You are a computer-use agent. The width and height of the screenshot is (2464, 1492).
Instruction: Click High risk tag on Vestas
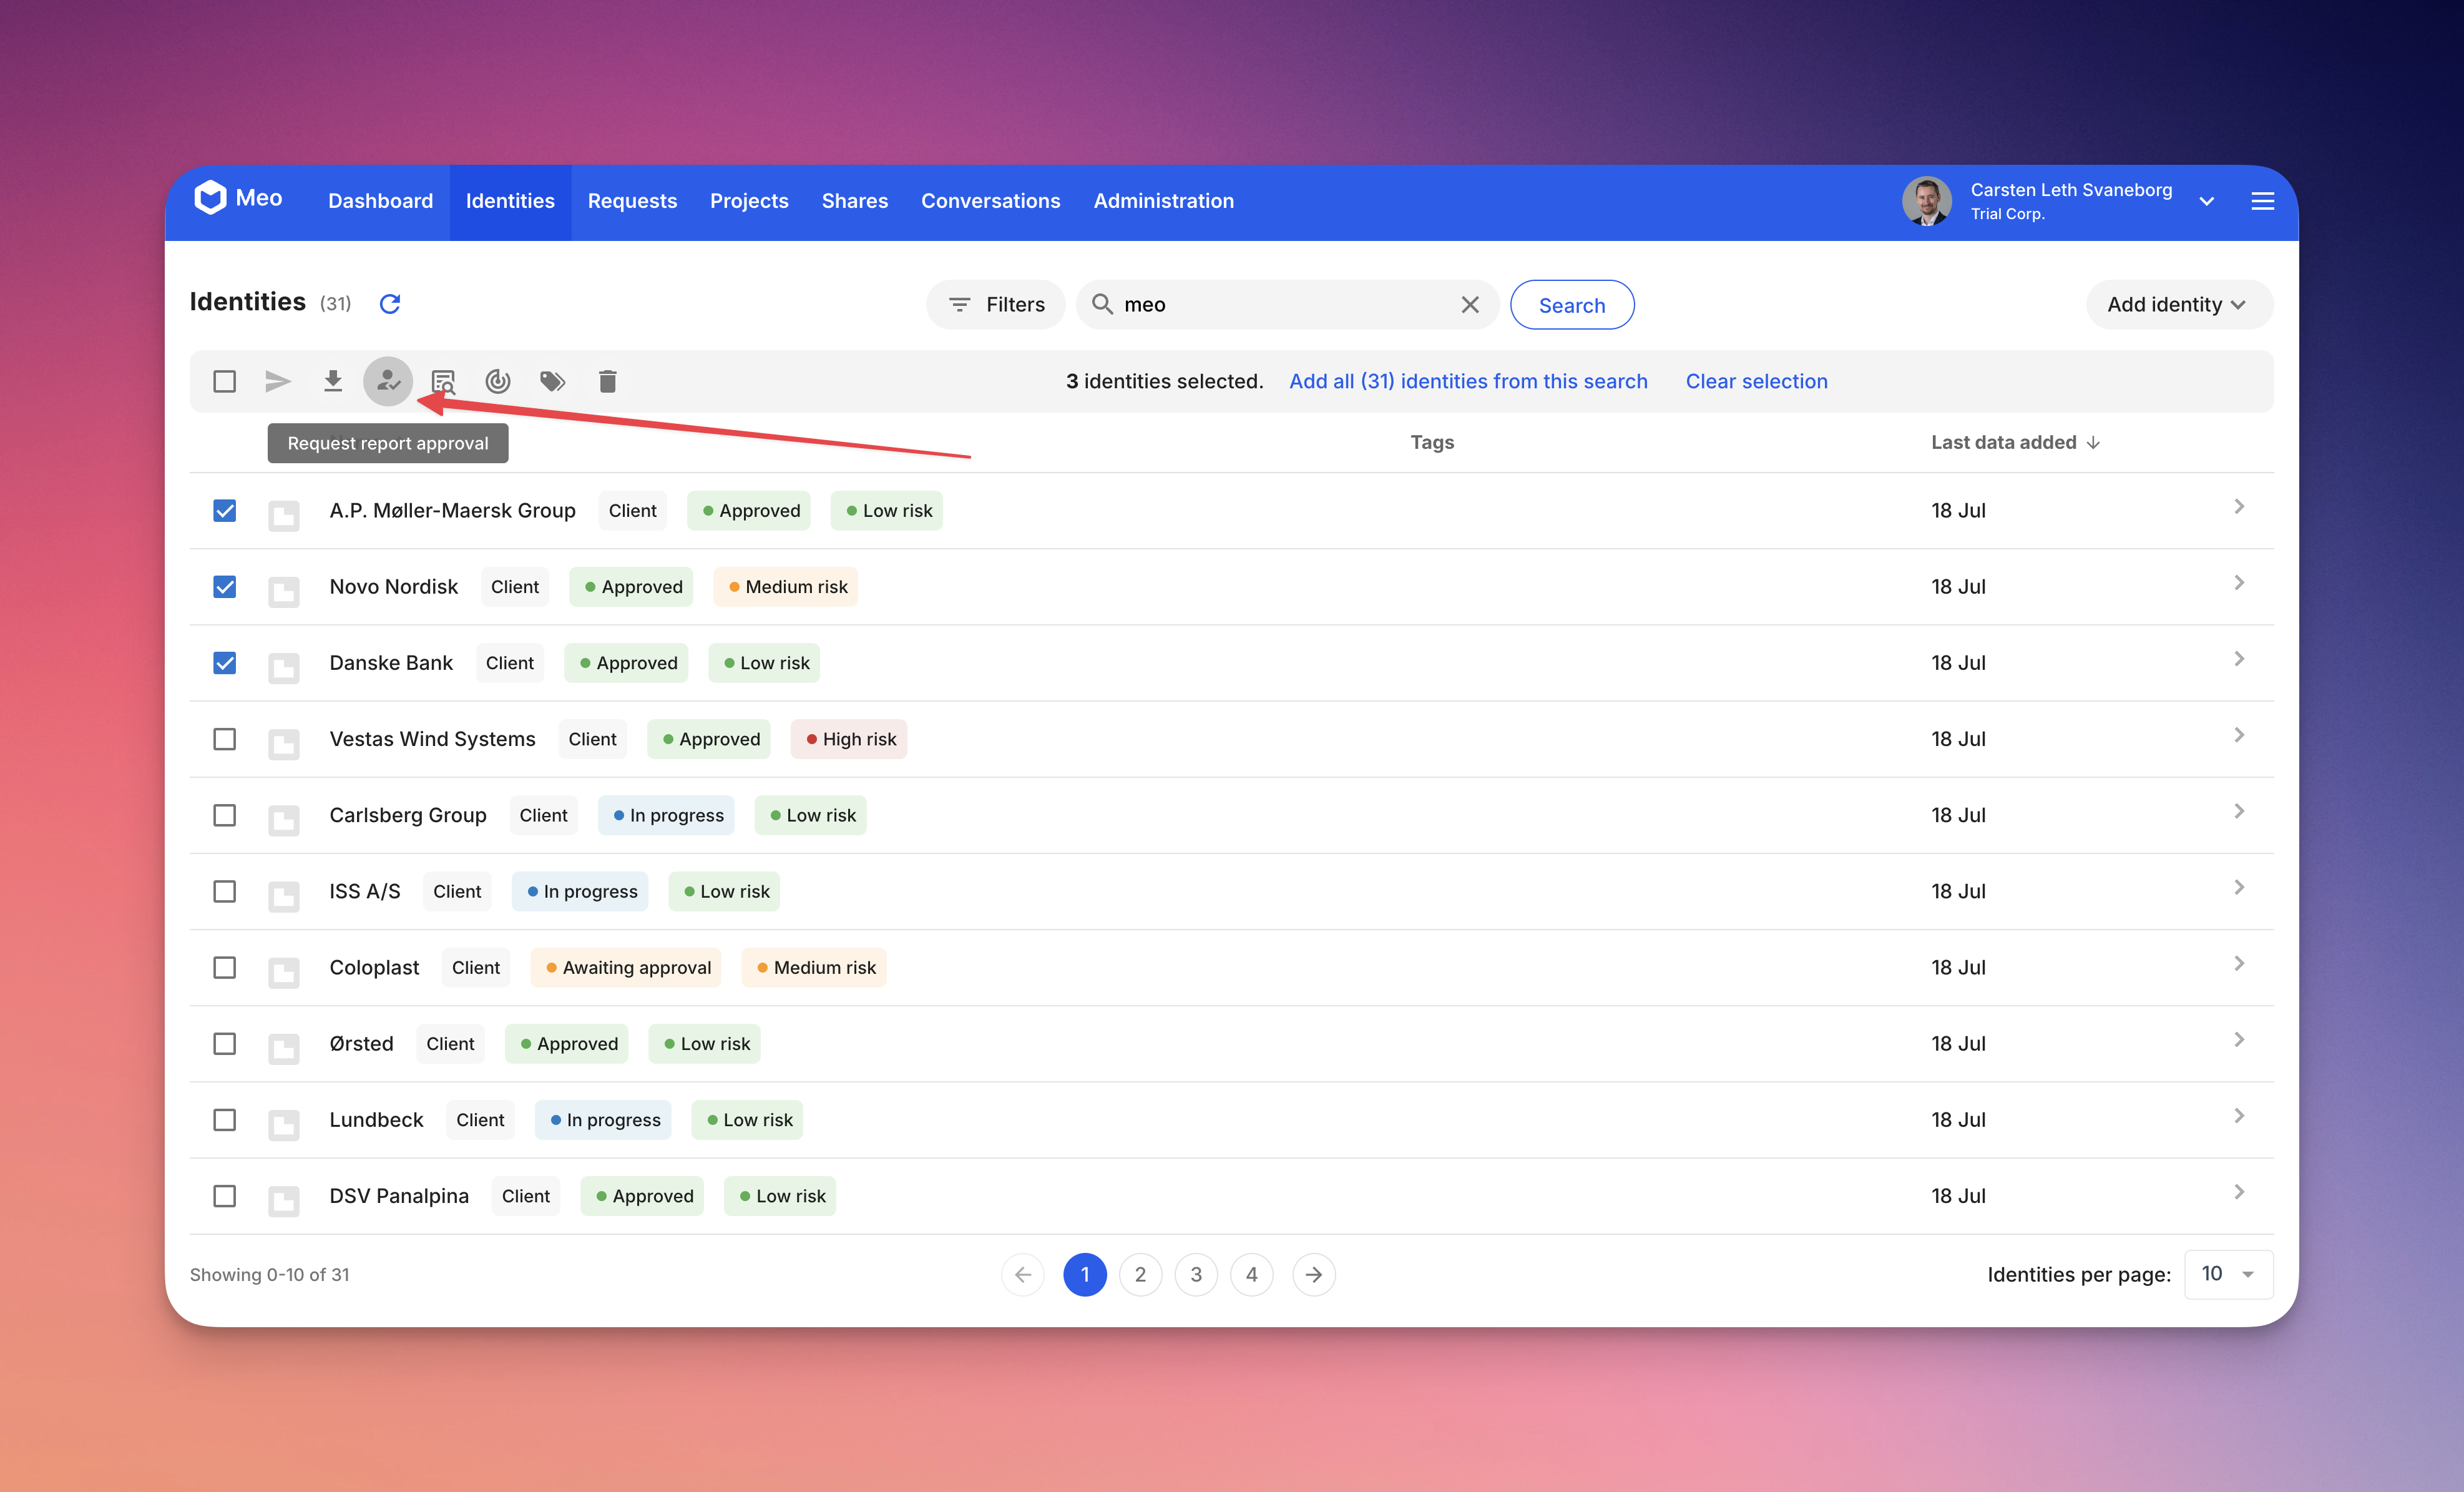[x=849, y=739]
